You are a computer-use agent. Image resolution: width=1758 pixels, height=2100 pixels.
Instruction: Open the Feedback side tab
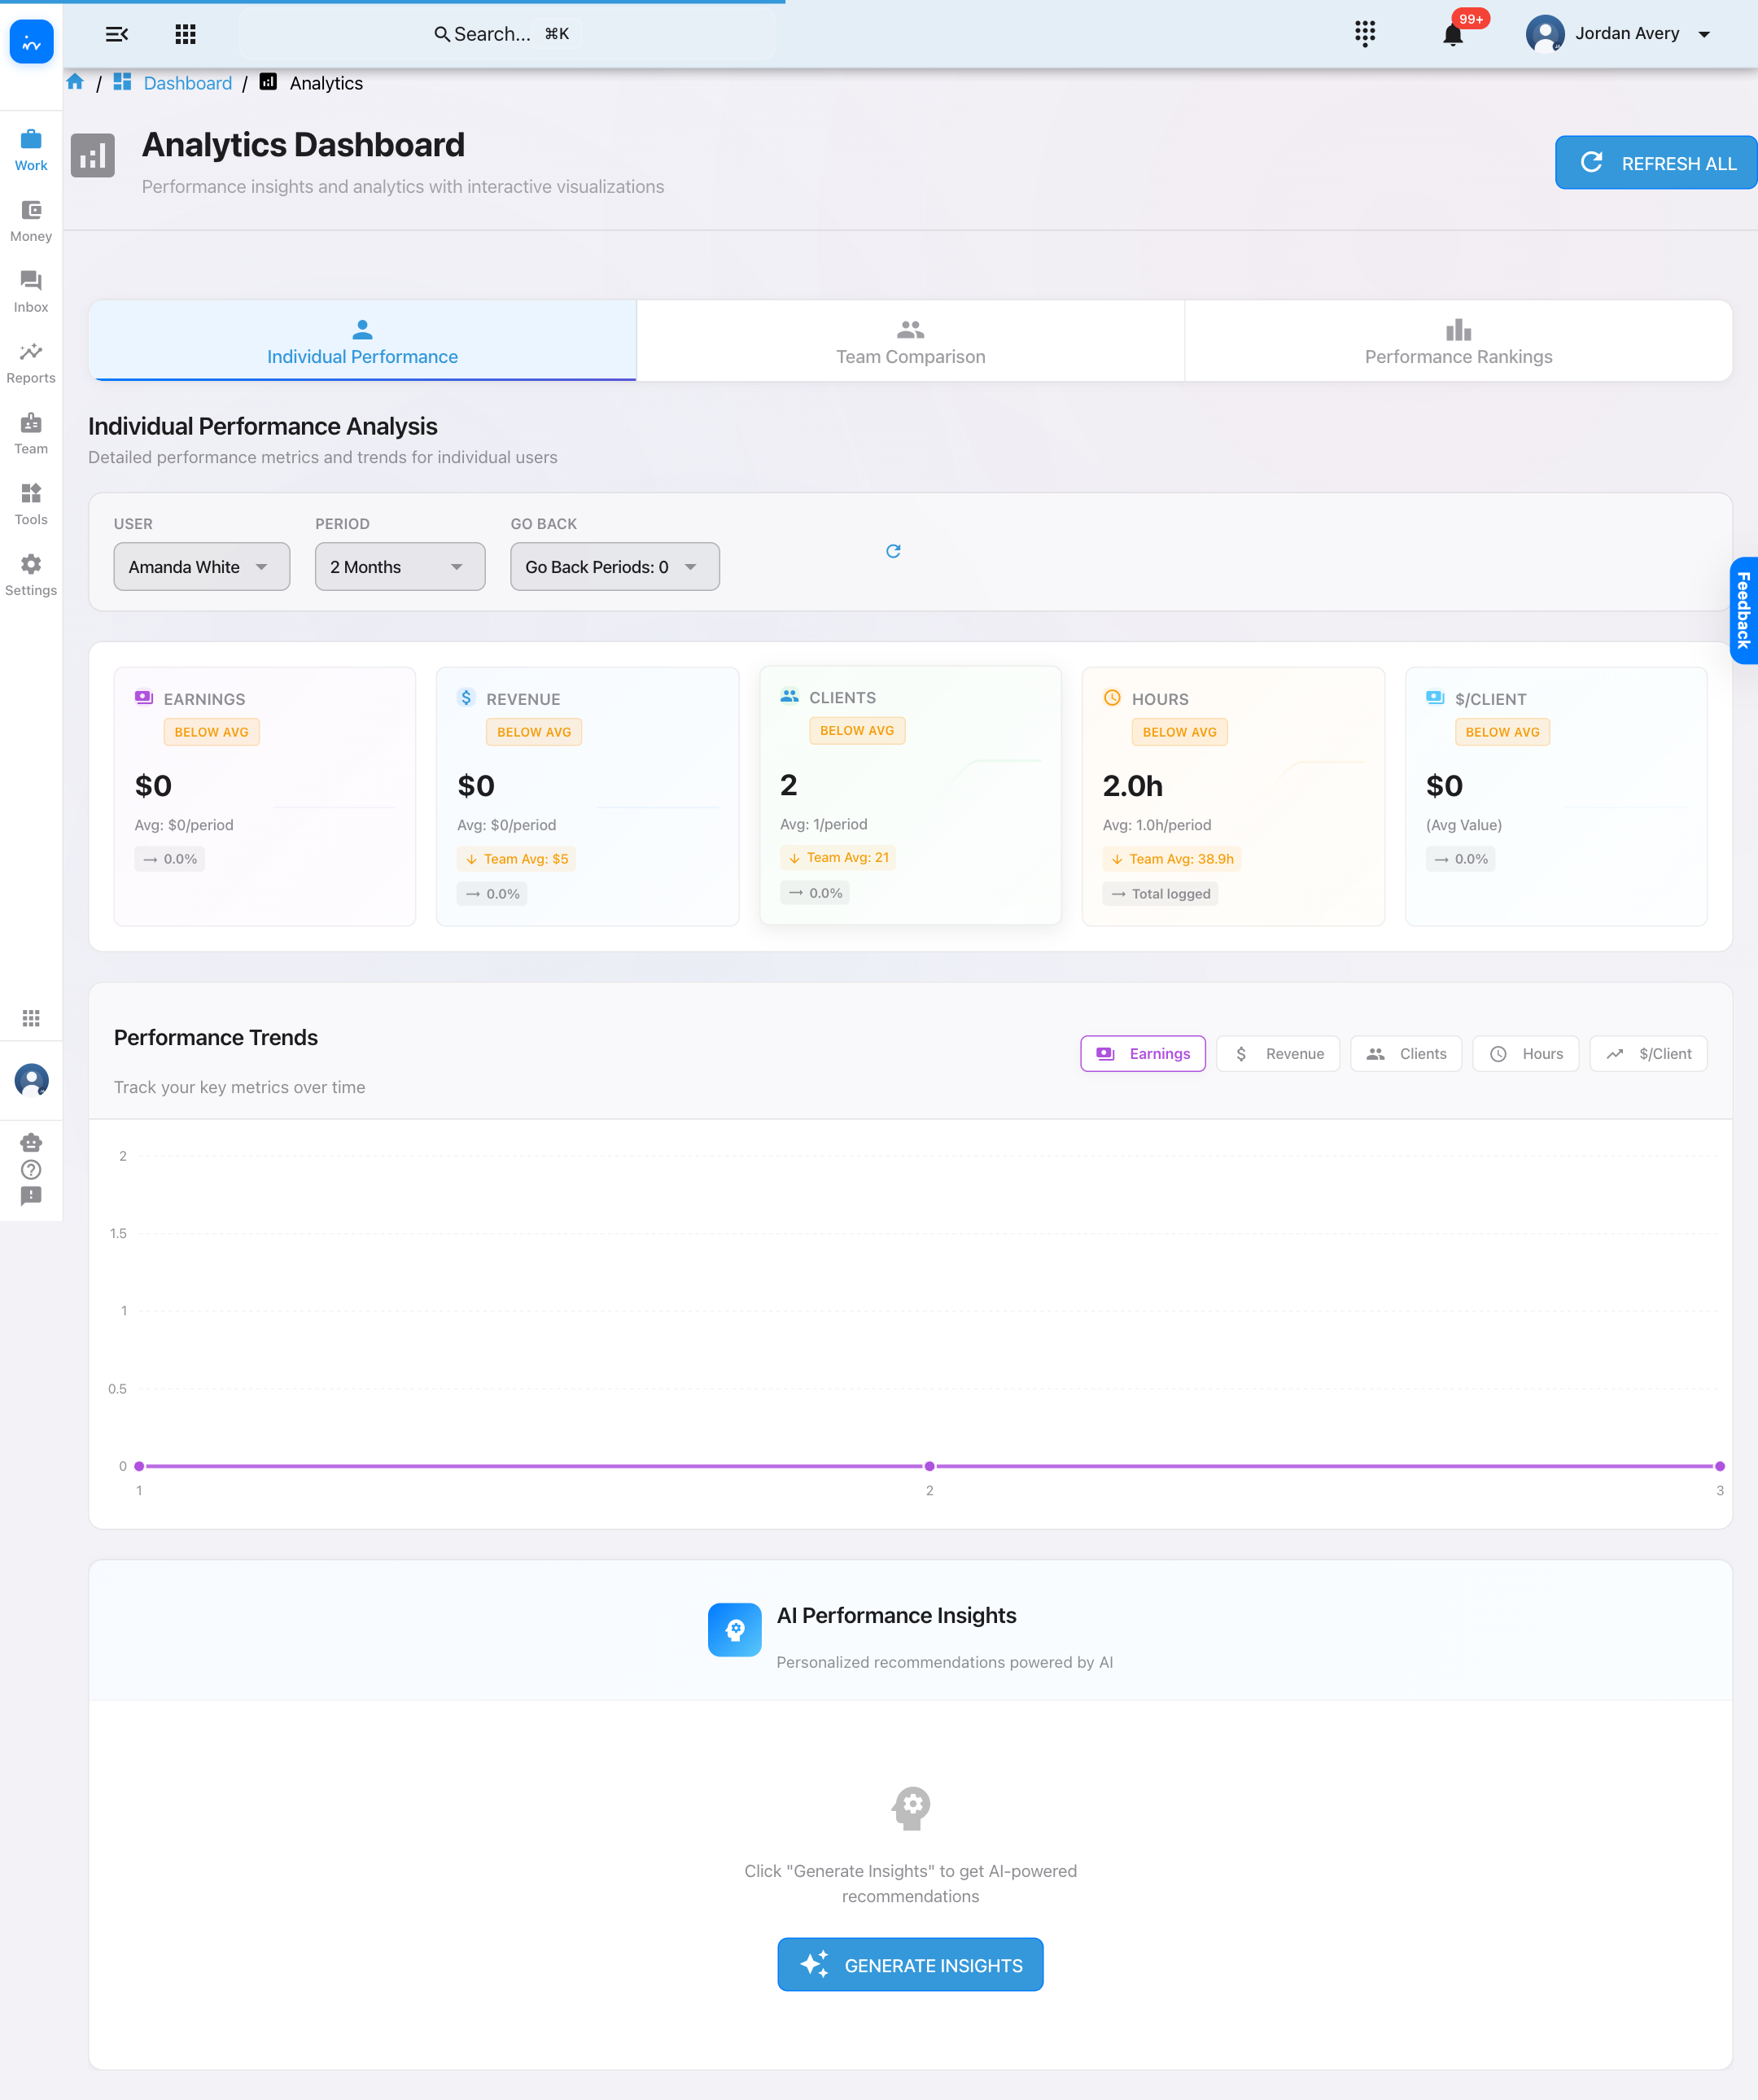[x=1744, y=610]
